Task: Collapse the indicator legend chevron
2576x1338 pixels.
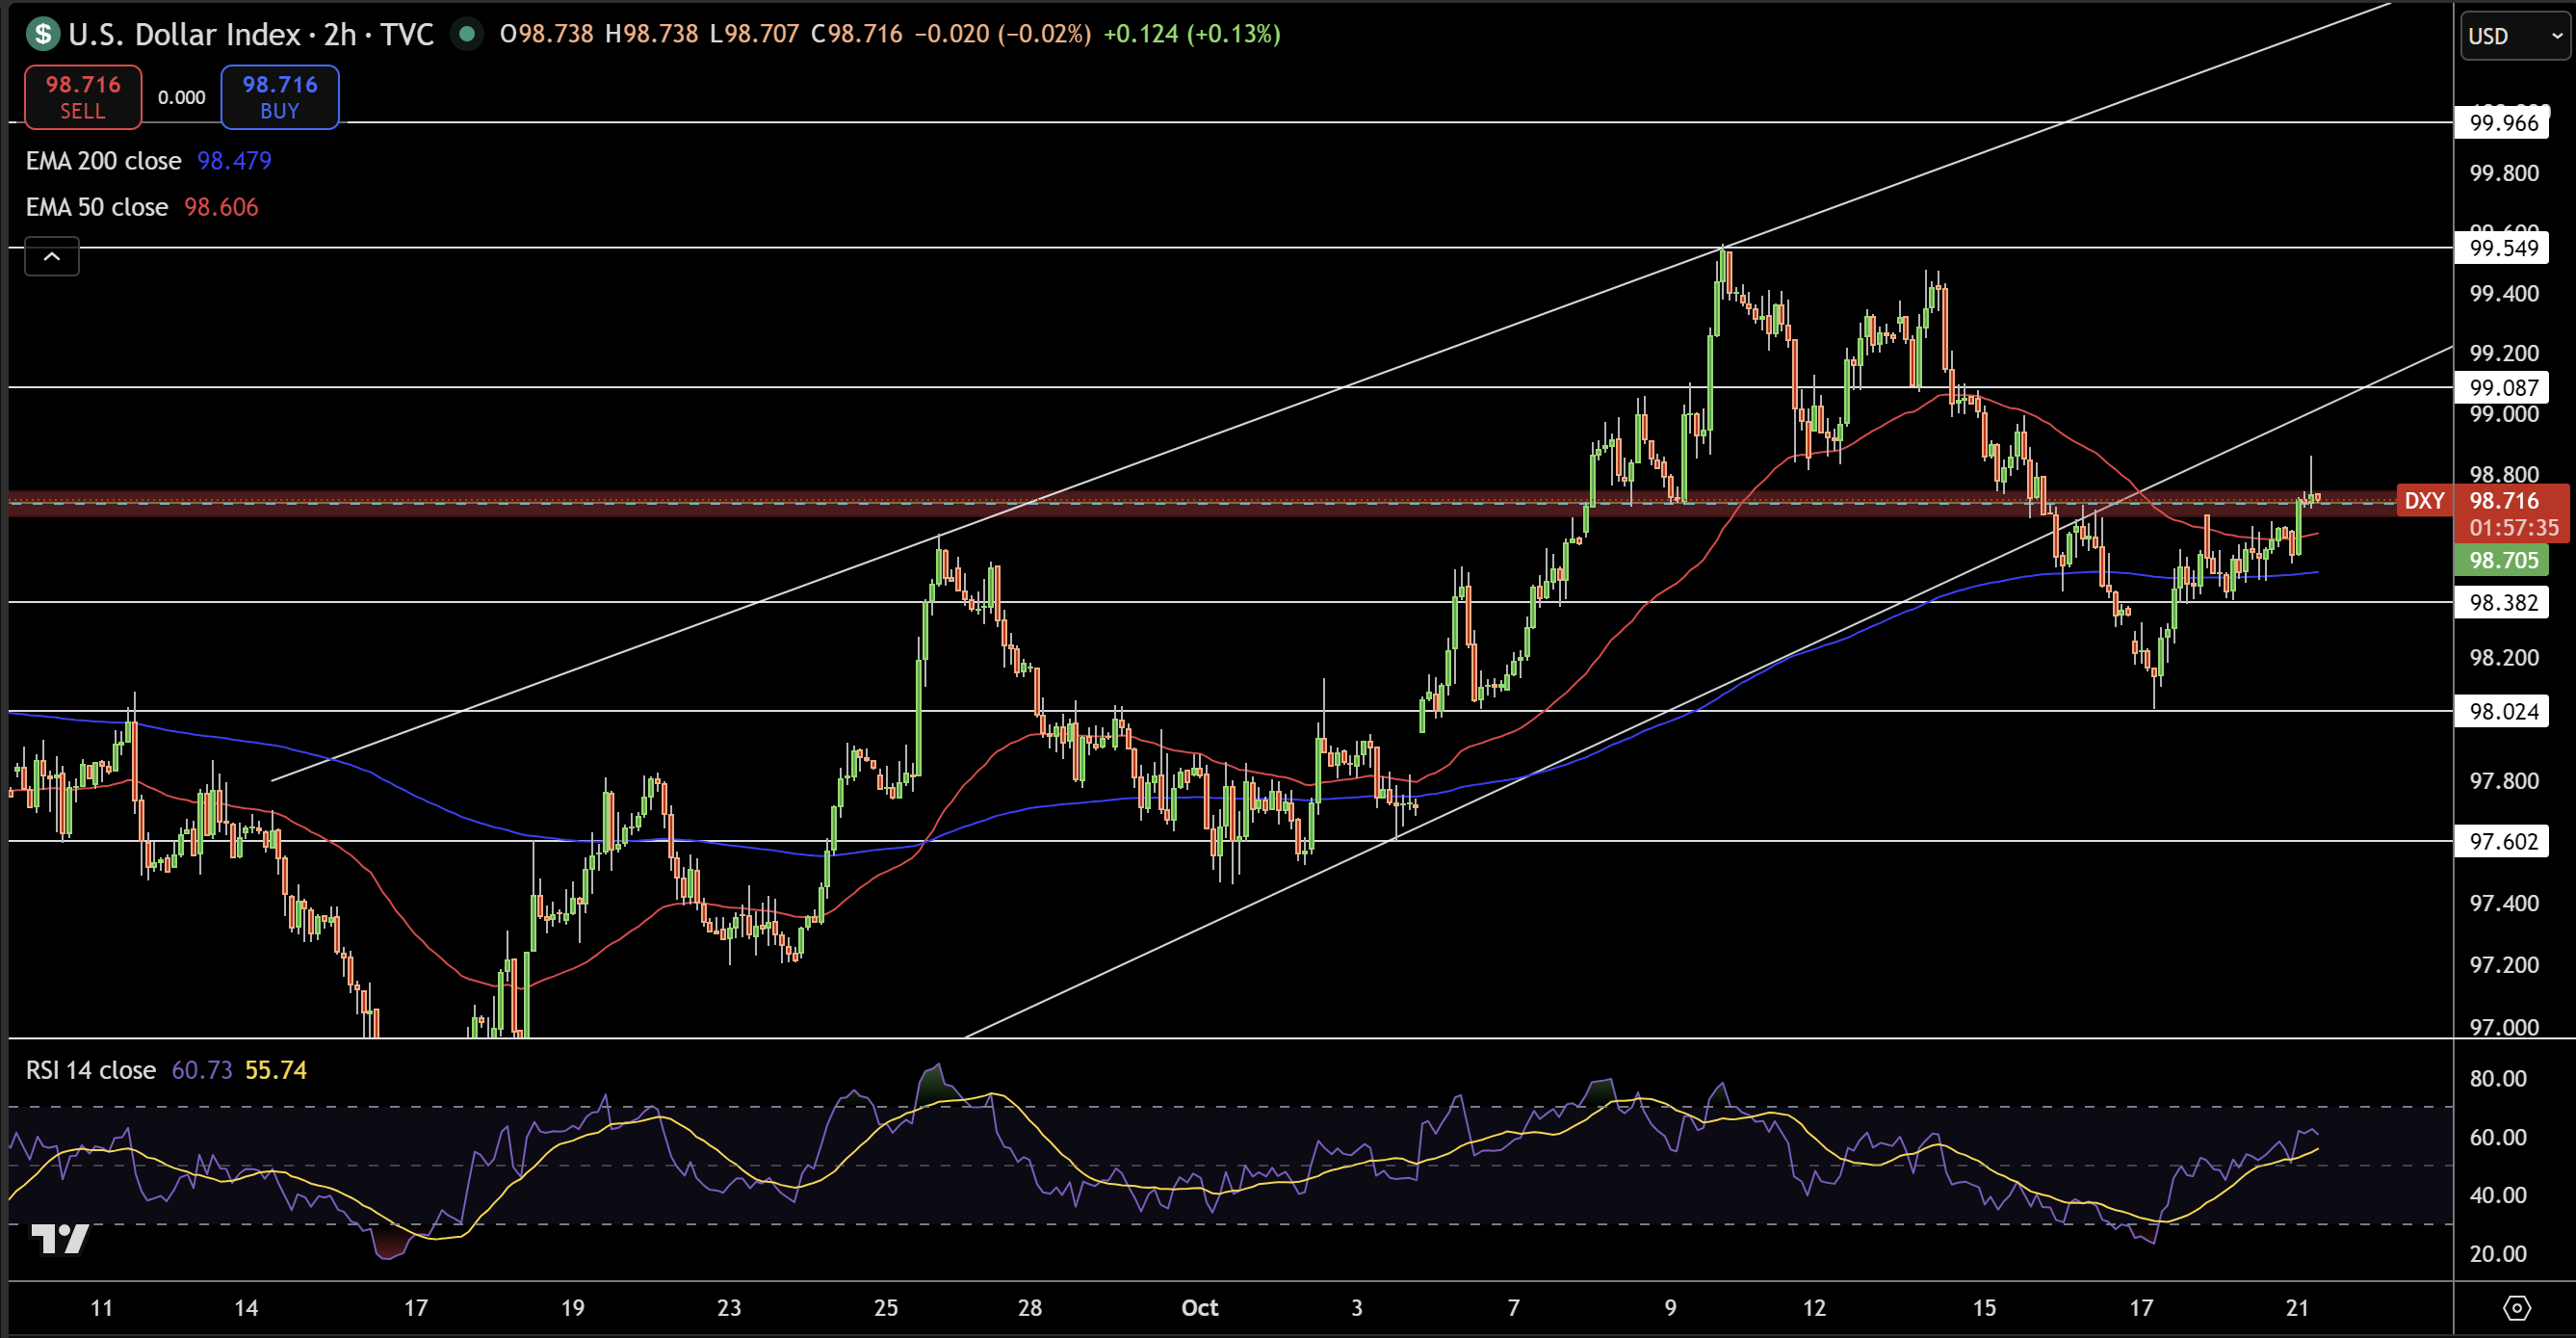Action: tap(52, 257)
